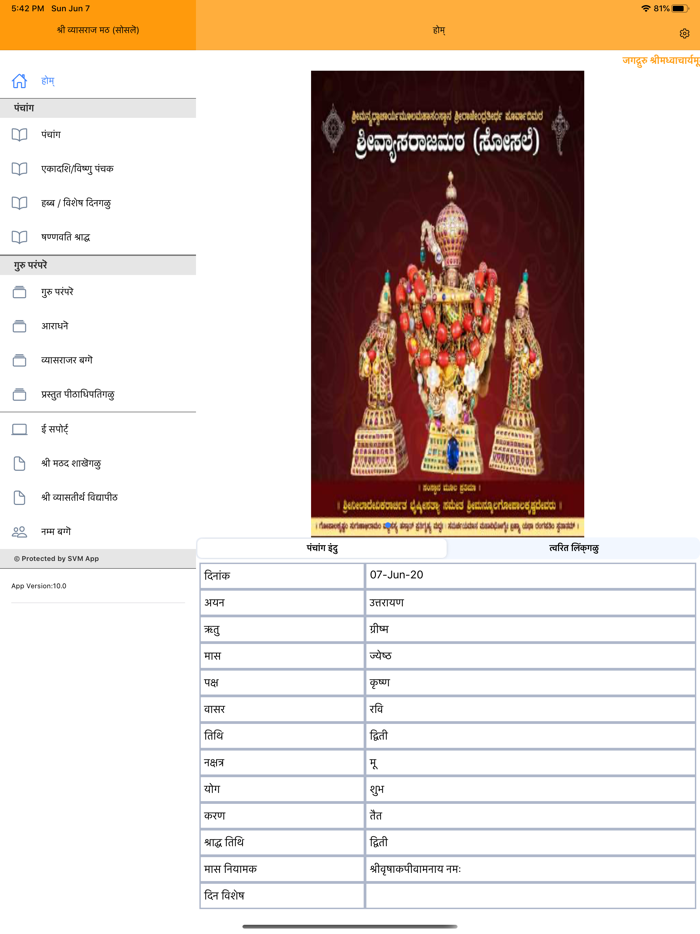
Task: Click कृष्ण value in पक्ष row
Action: pyautogui.click(x=379, y=683)
